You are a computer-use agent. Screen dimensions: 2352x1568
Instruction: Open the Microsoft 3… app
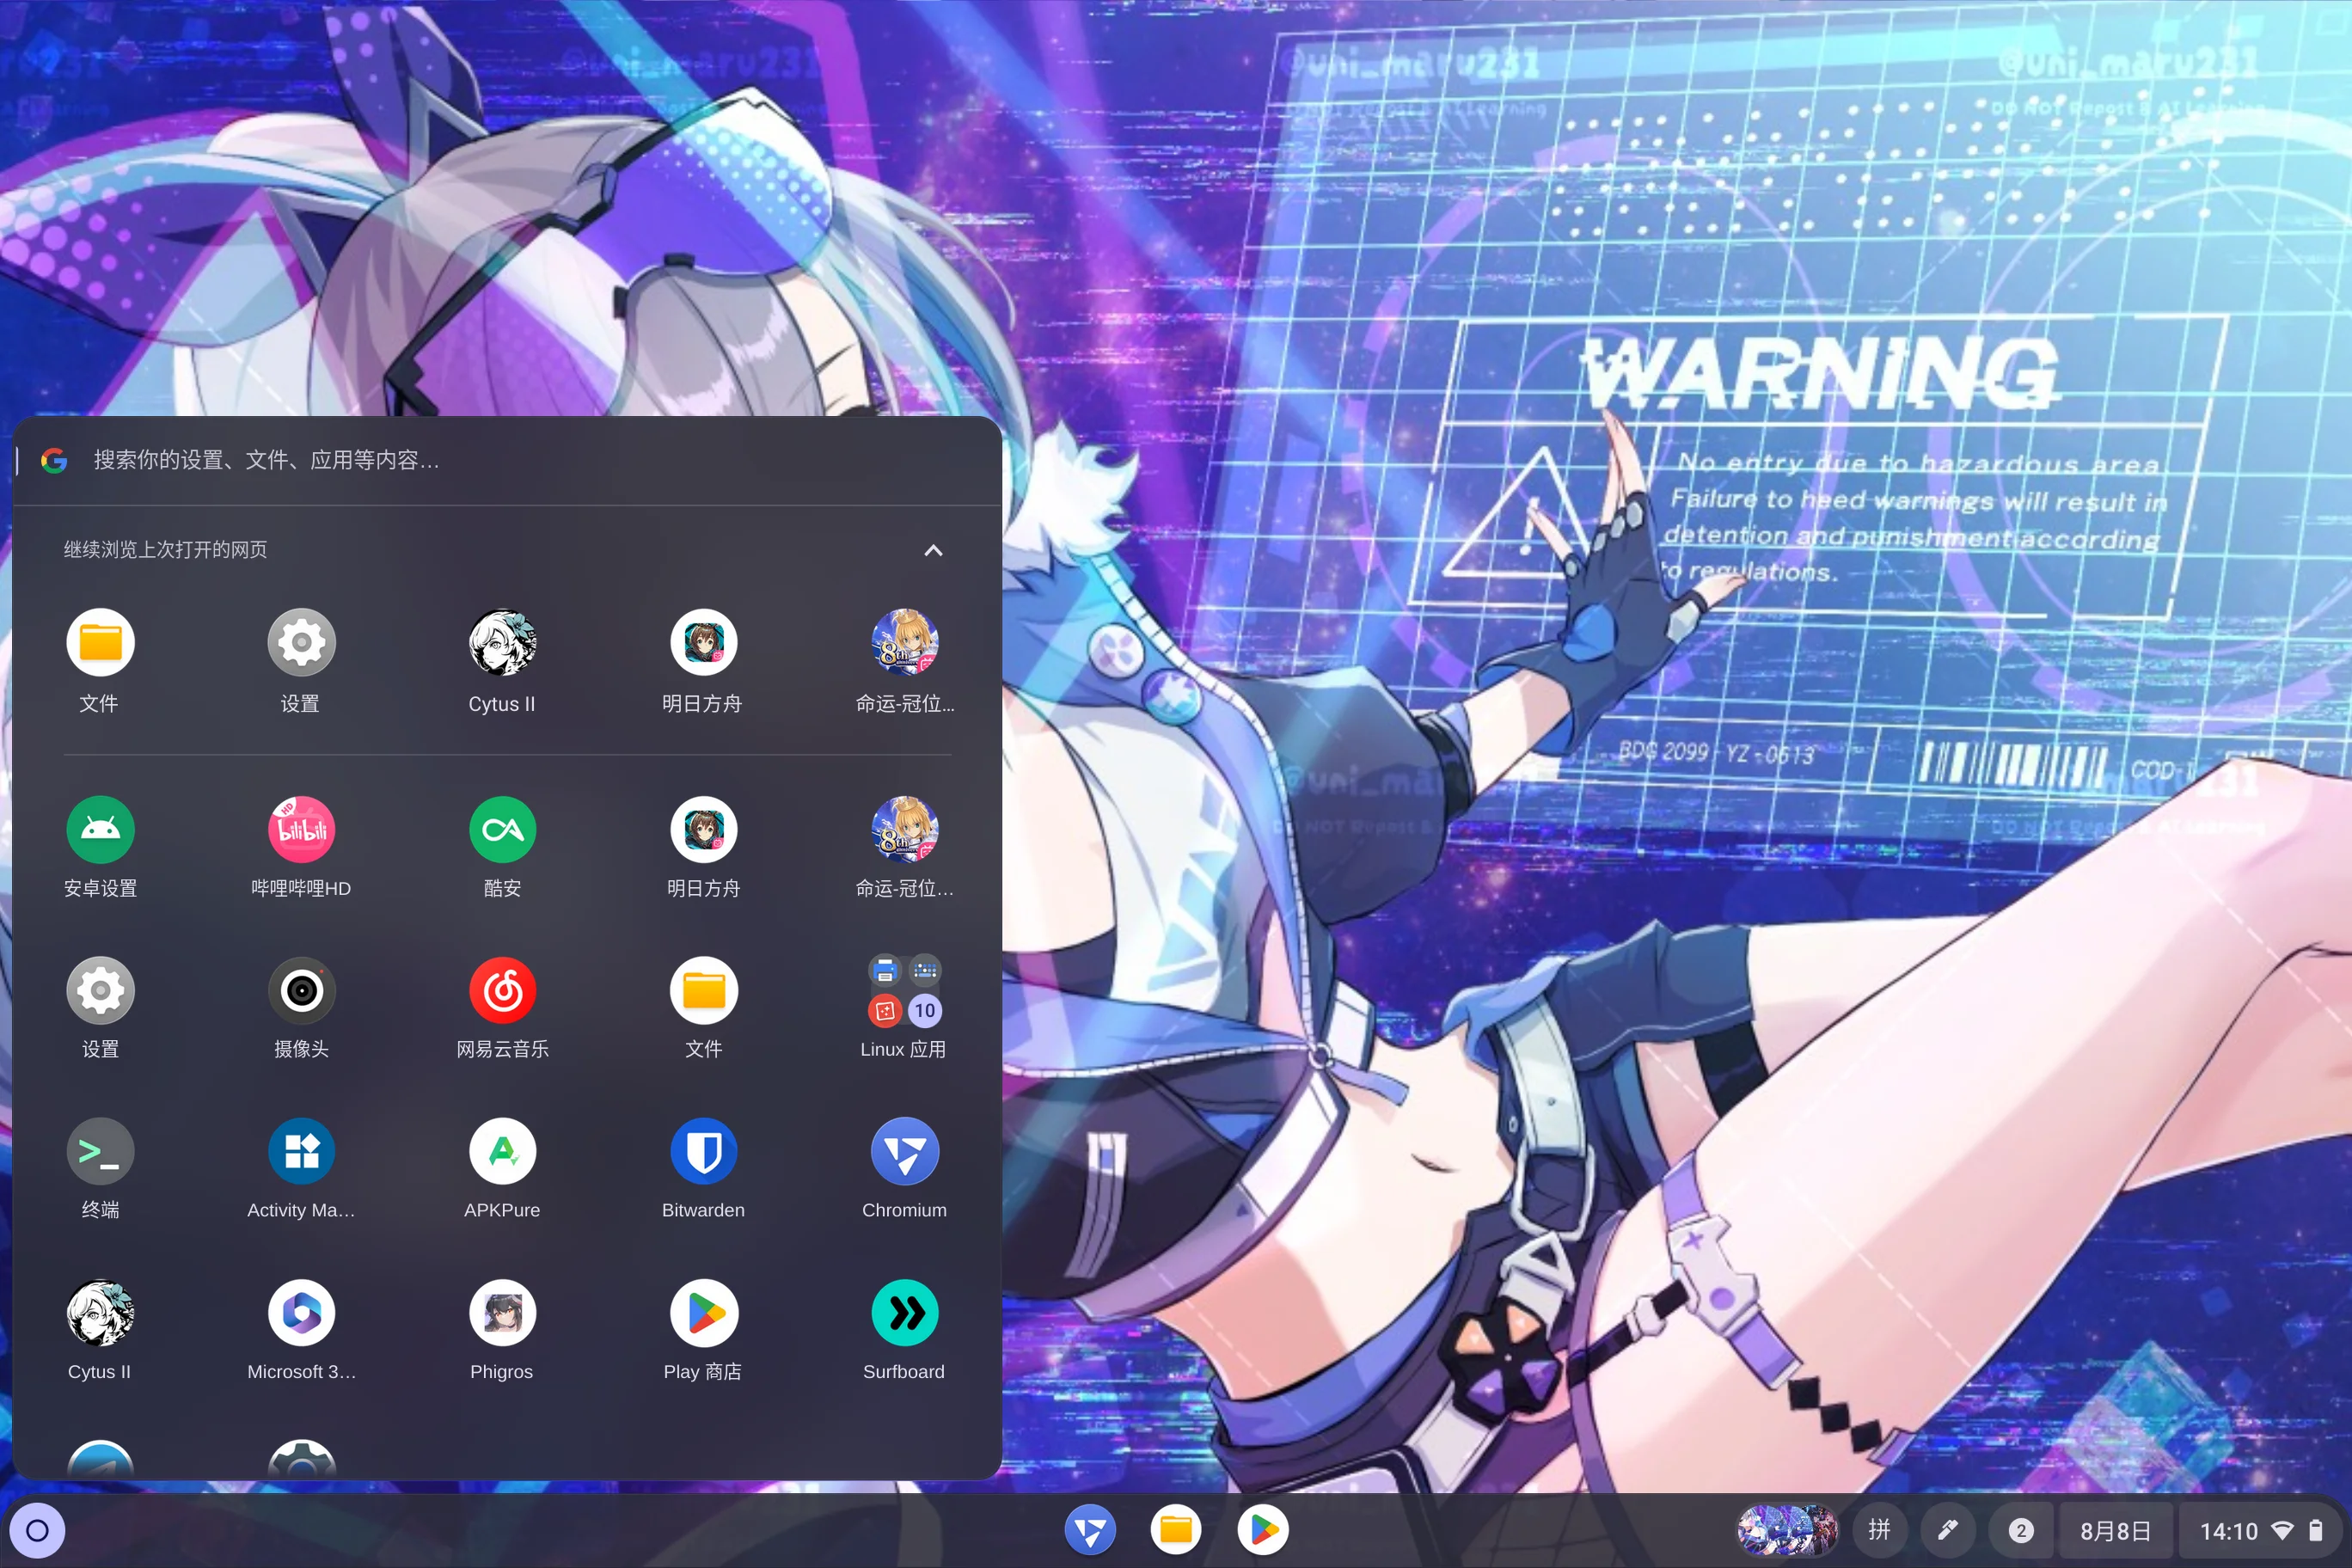[x=301, y=1313]
